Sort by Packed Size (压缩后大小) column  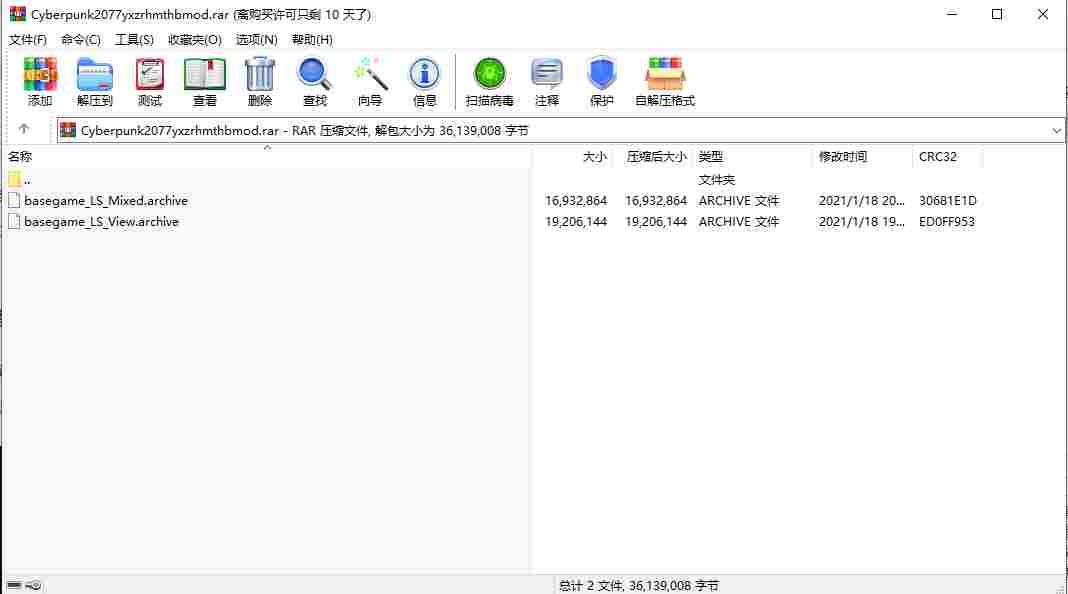[x=656, y=156]
